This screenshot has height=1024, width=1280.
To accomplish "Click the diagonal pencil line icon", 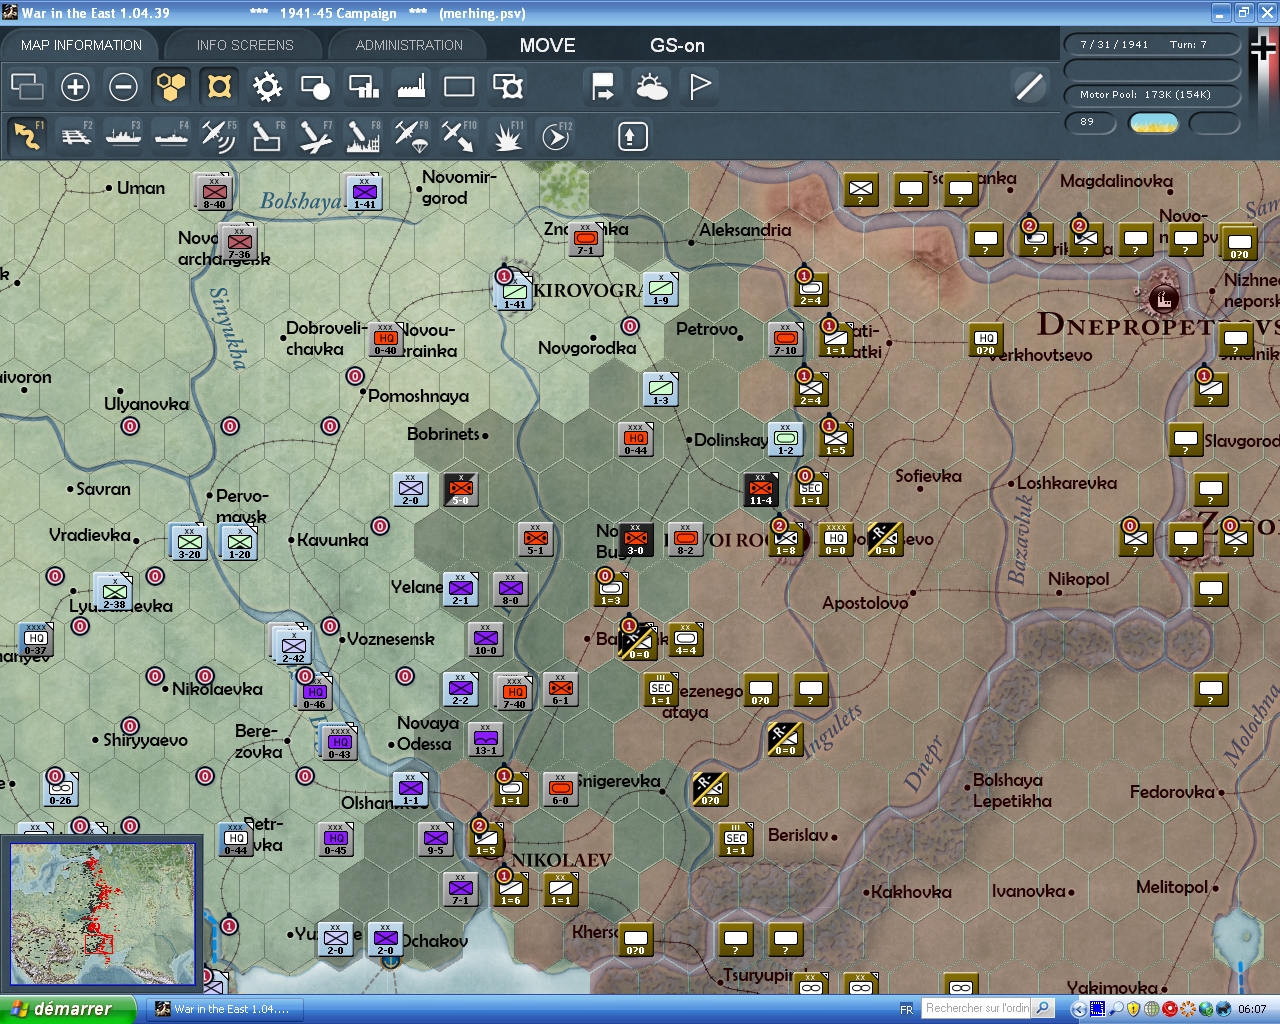I will pos(1029,87).
